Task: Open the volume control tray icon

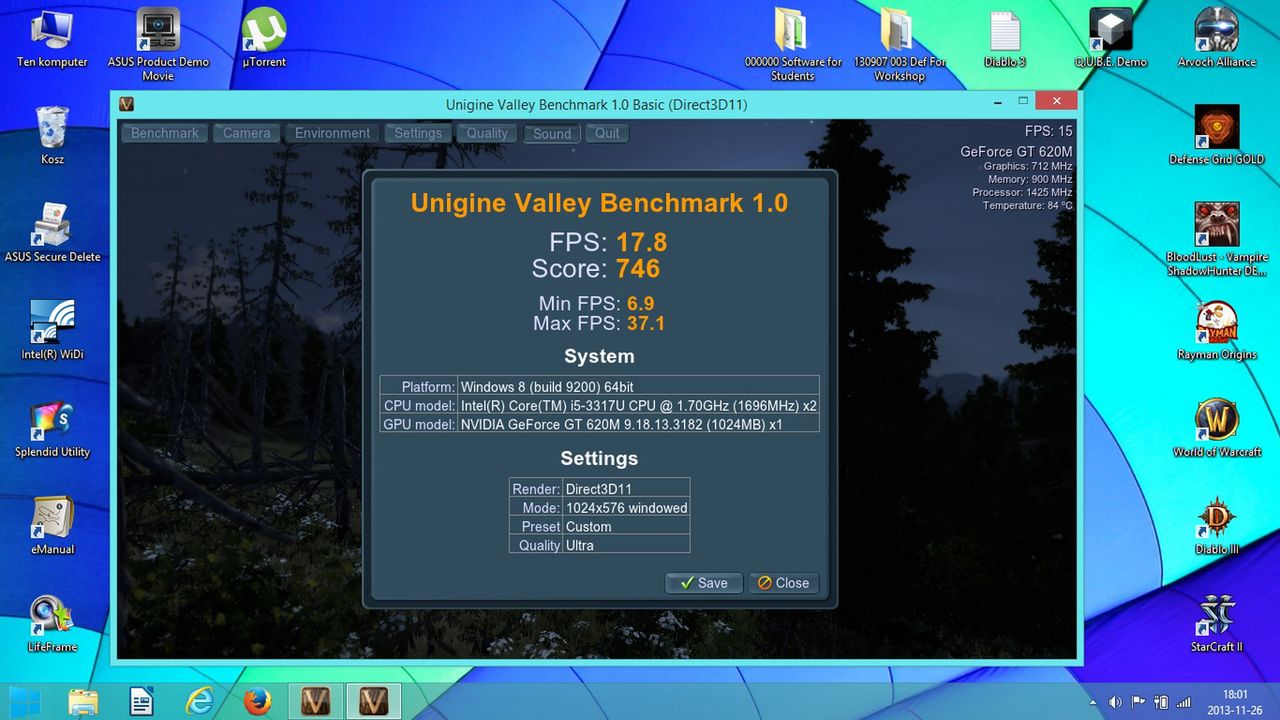Action: pyautogui.click(x=1115, y=702)
